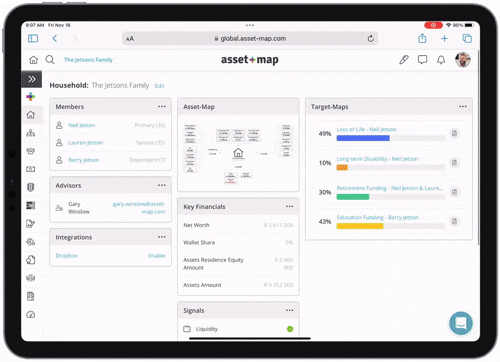
Task: Open the shield sidebar icon
Action: 31,187
